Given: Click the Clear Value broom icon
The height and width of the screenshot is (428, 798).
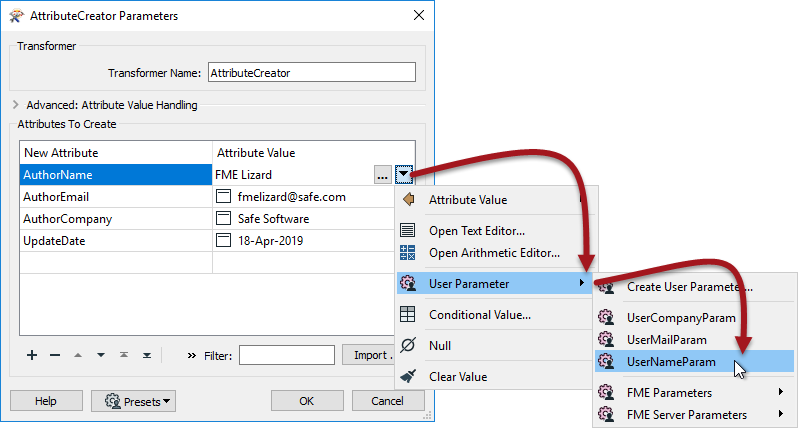Looking at the screenshot, I should click(x=408, y=376).
